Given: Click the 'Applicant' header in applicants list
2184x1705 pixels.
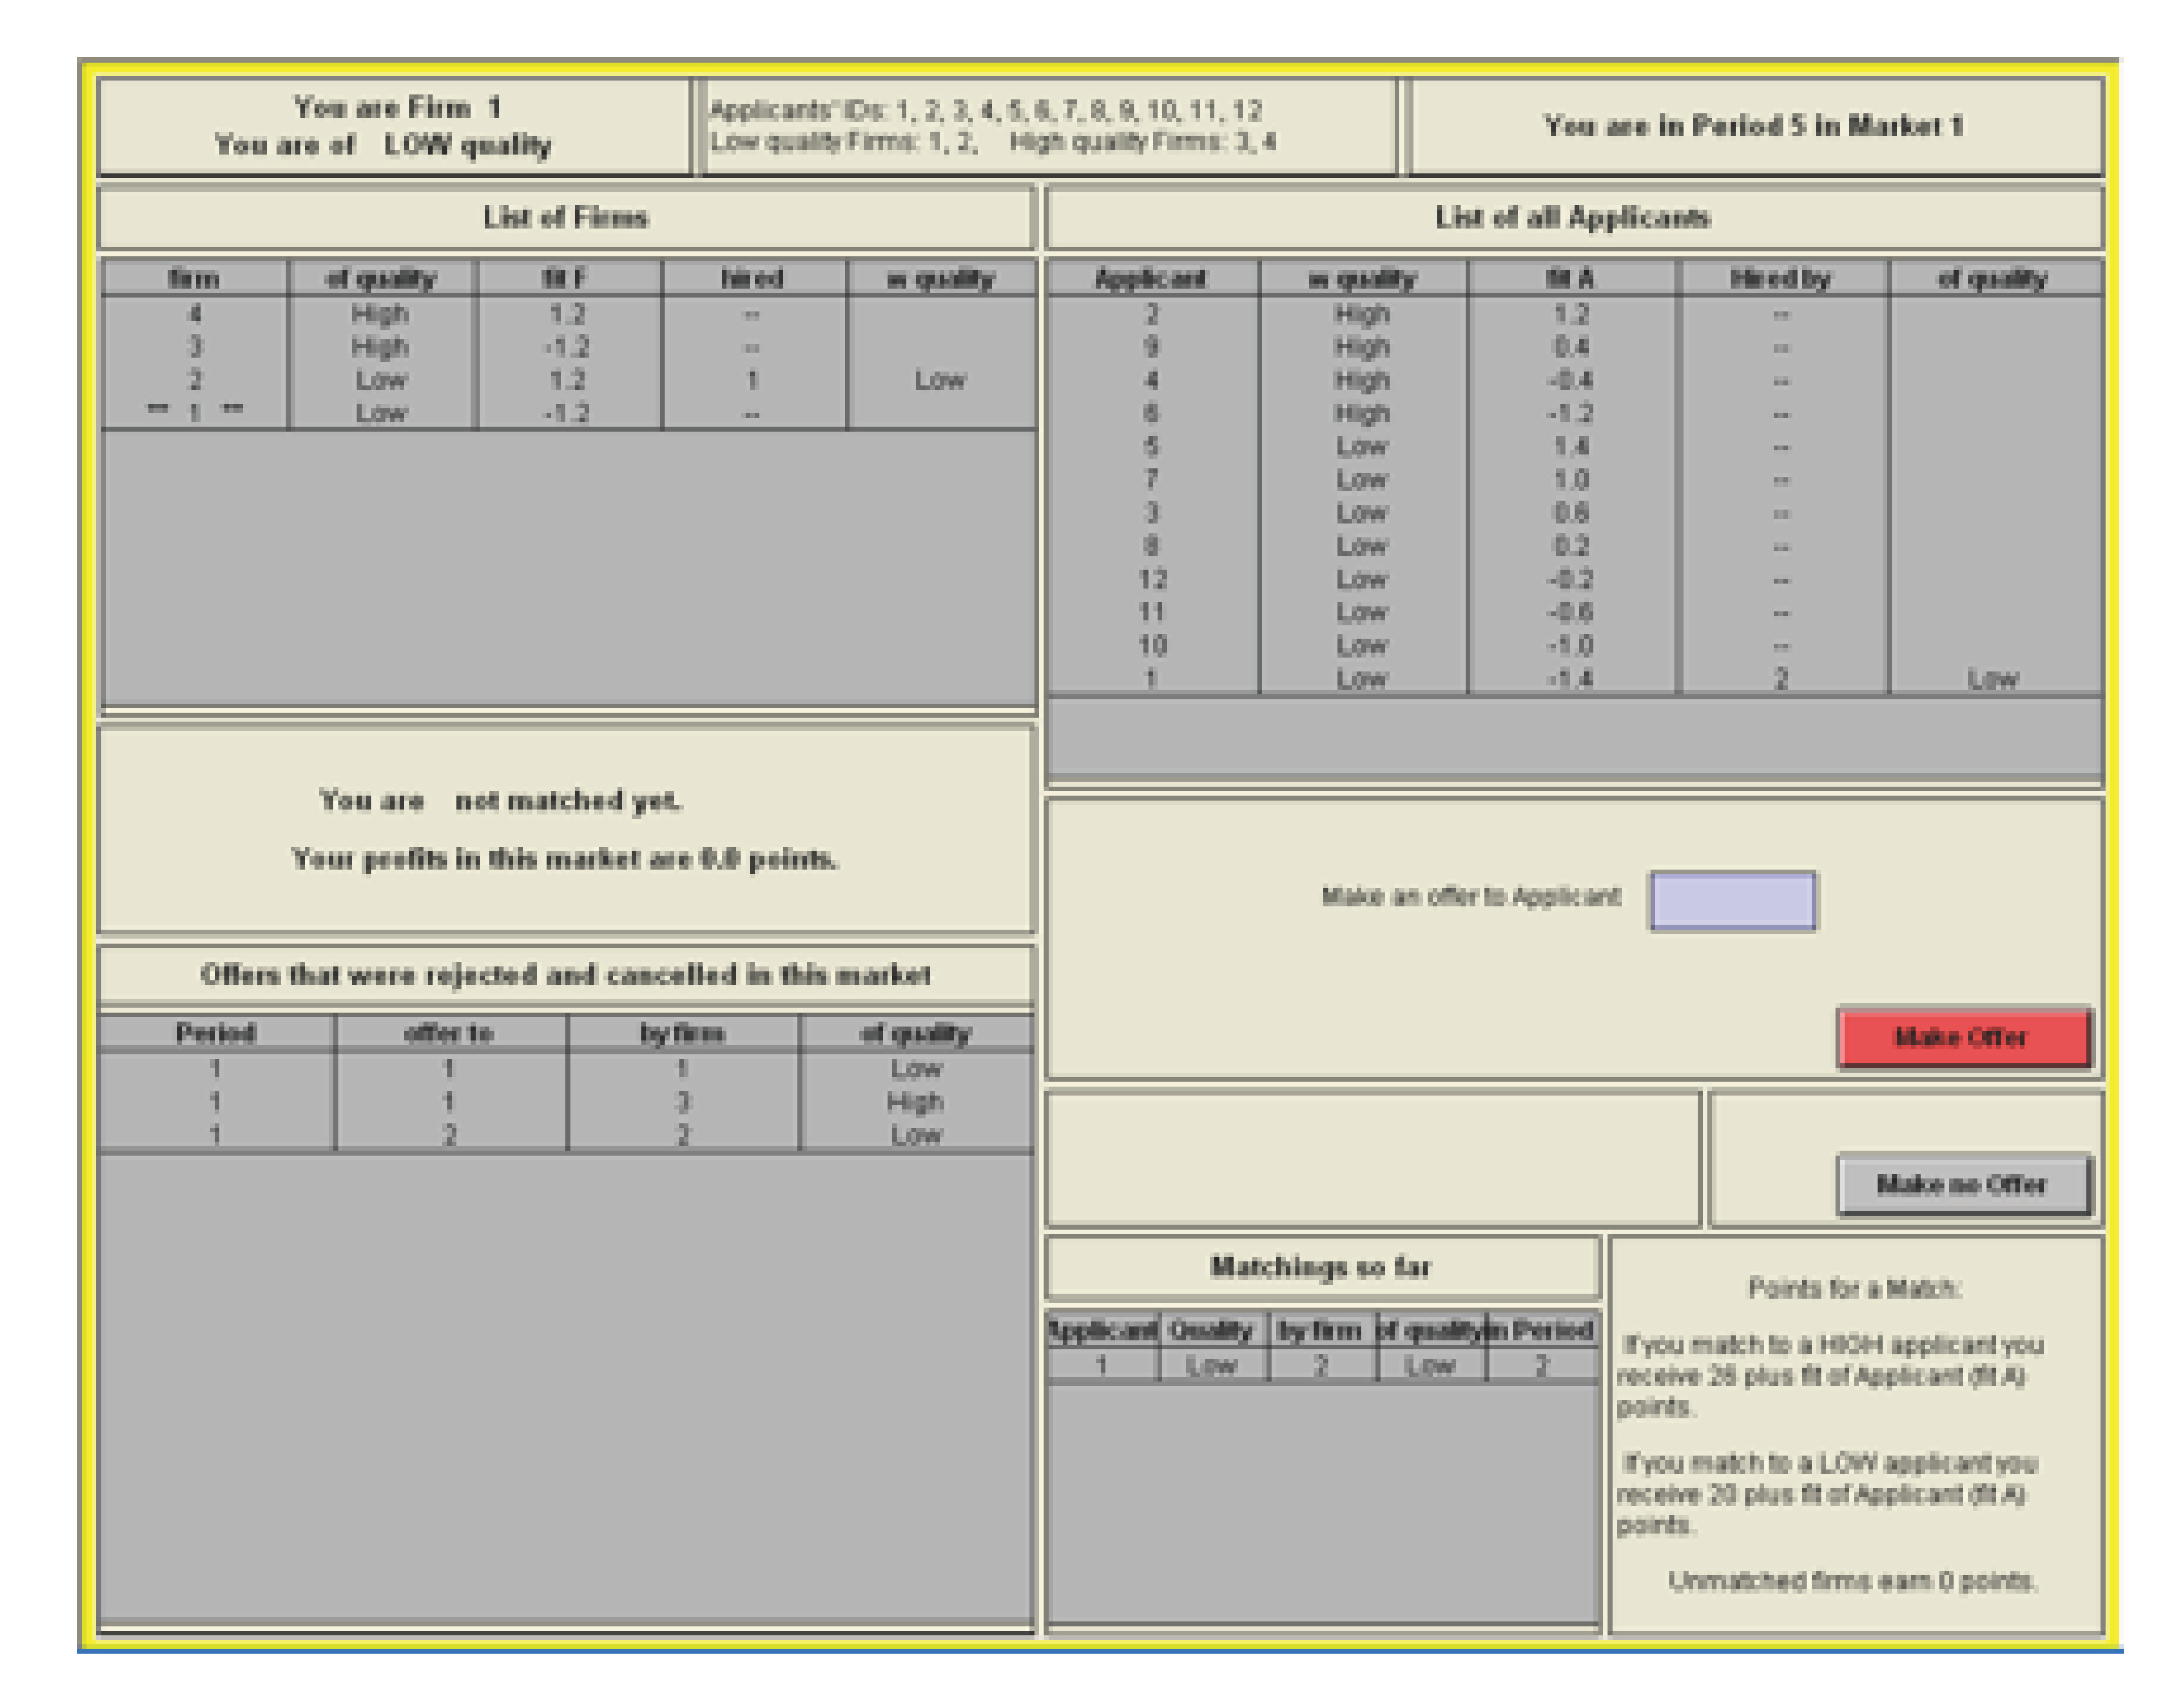Looking at the screenshot, I should tap(1151, 278).
